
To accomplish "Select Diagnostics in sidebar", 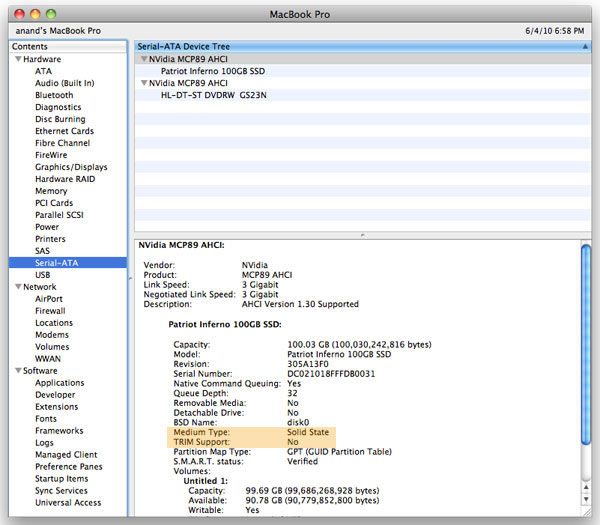I will 58,107.
